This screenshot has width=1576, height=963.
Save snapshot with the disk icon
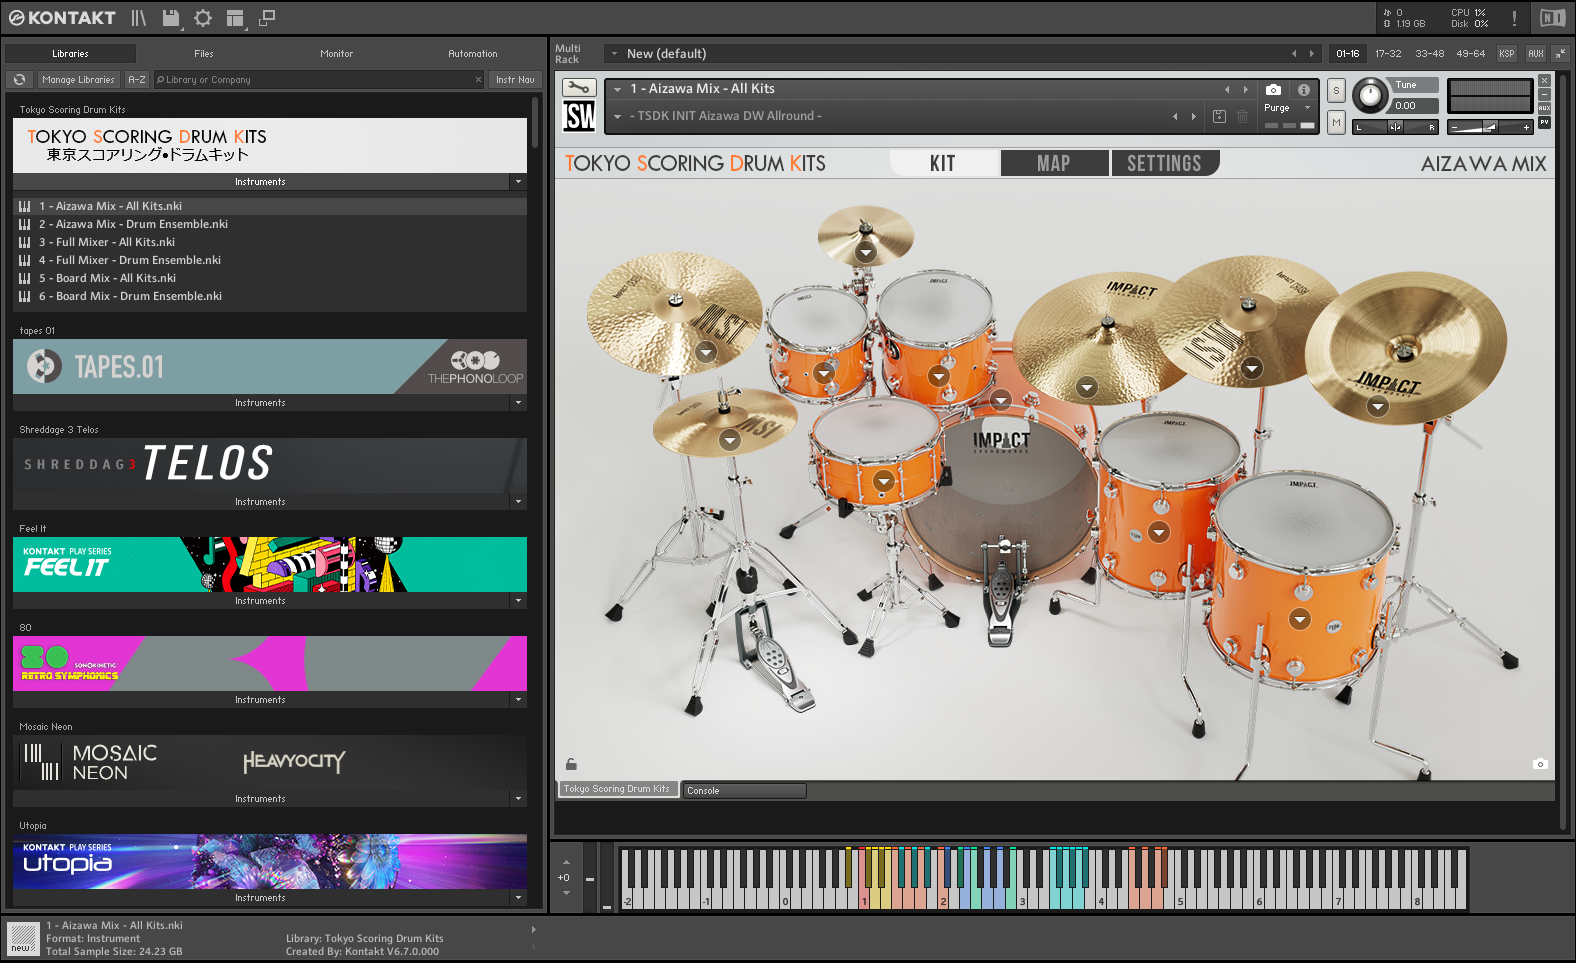(x=1219, y=117)
